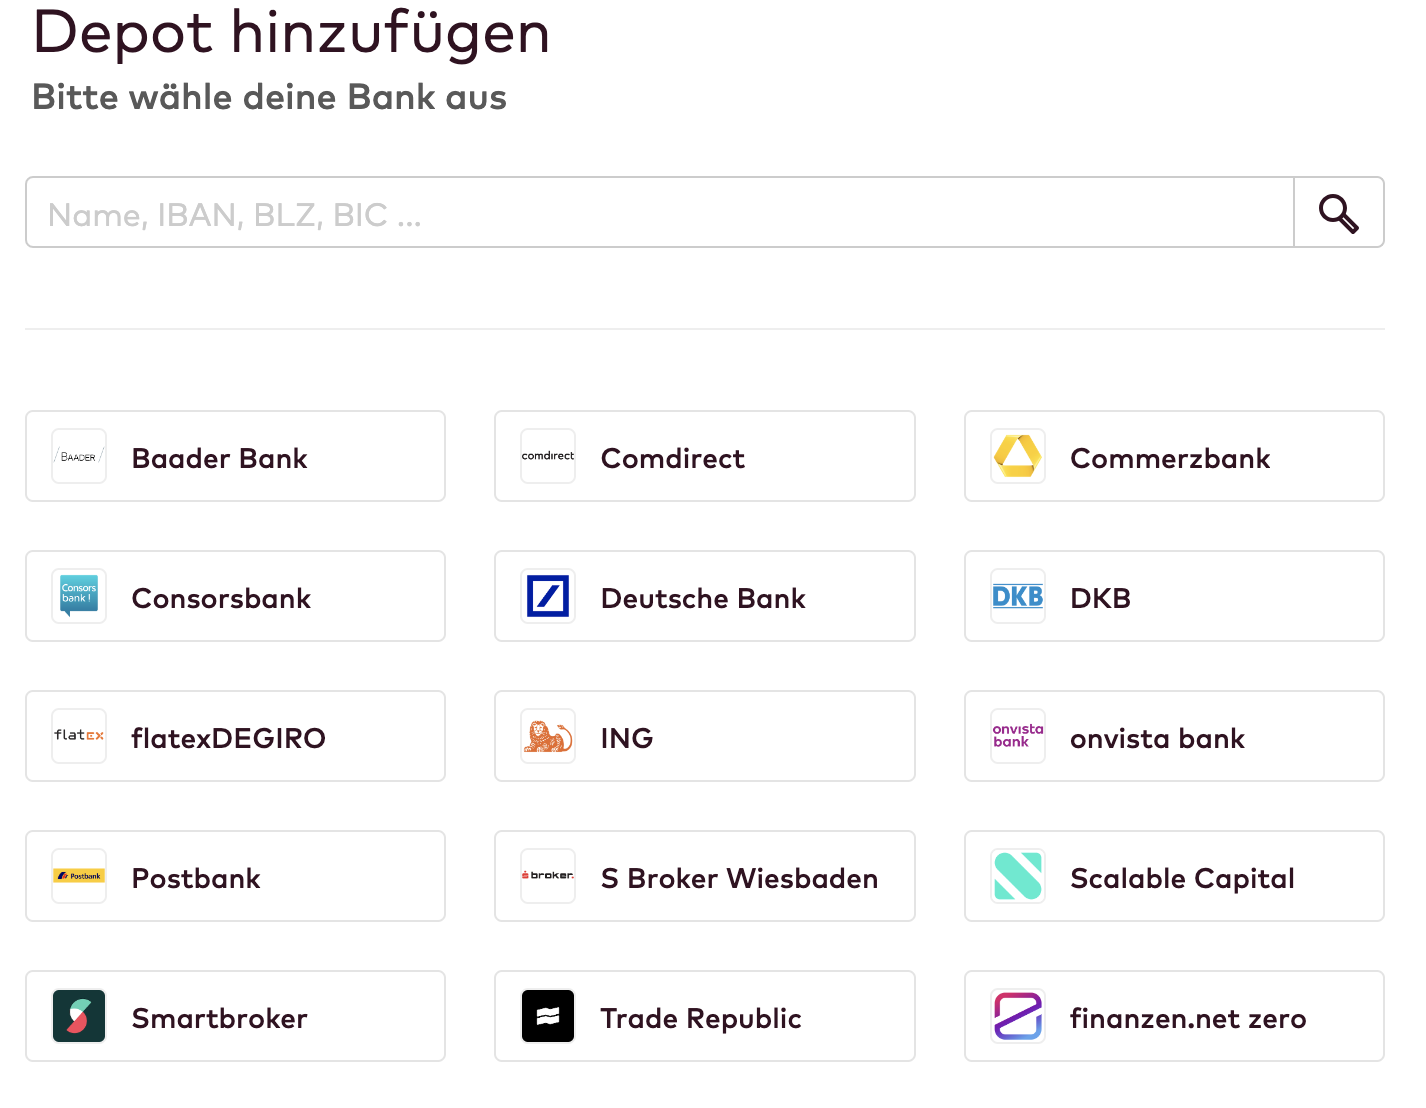Image resolution: width=1426 pixels, height=1108 pixels.
Task: Focus the Name, IBAN, BLZ, BIC search field
Action: click(660, 213)
